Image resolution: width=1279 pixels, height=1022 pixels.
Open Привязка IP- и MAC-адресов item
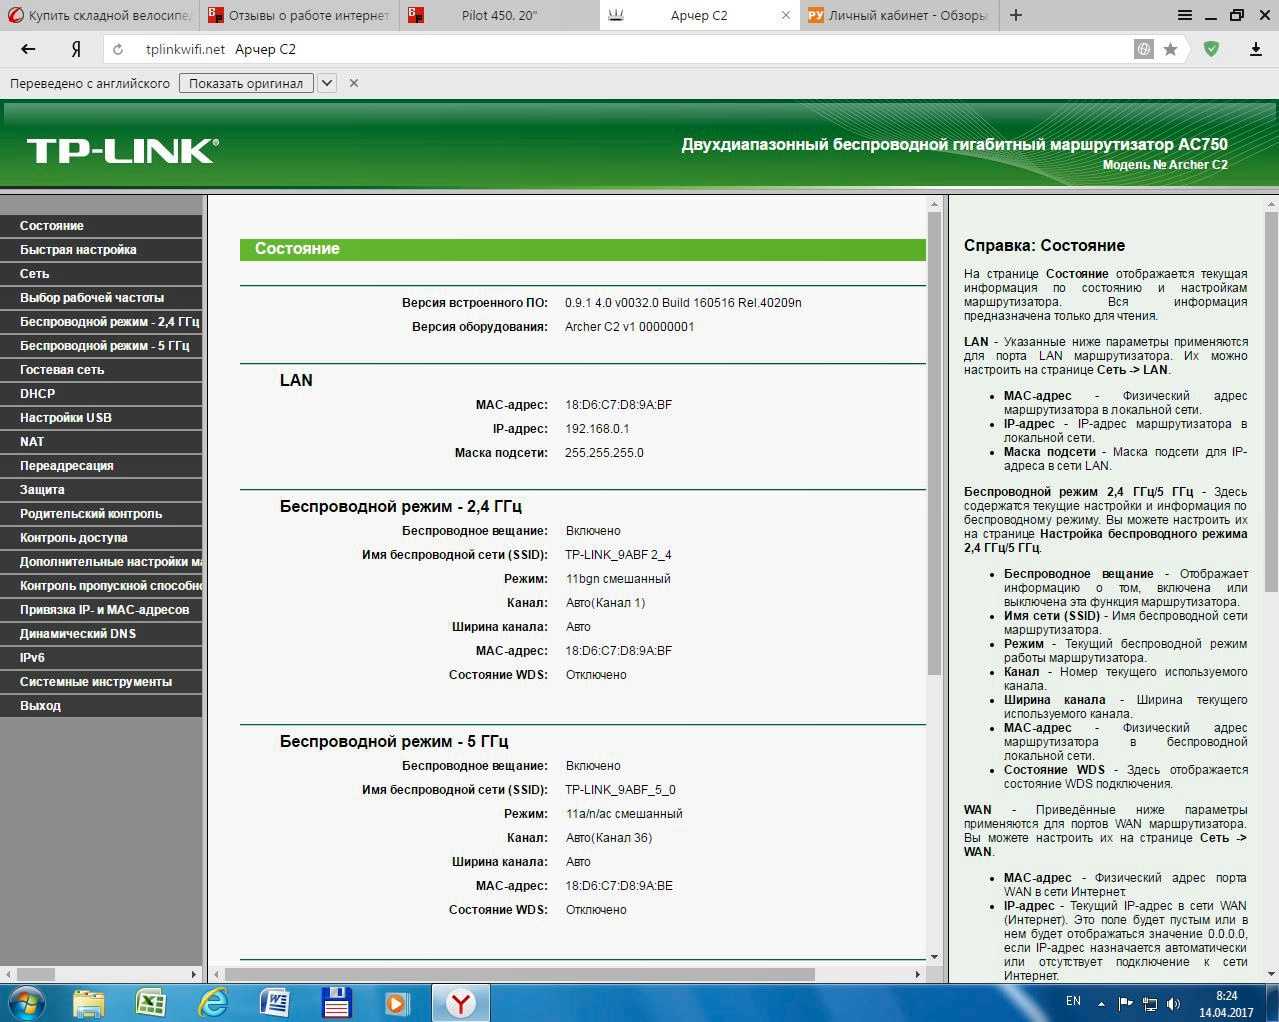pyautogui.click(x=101, y=610)
